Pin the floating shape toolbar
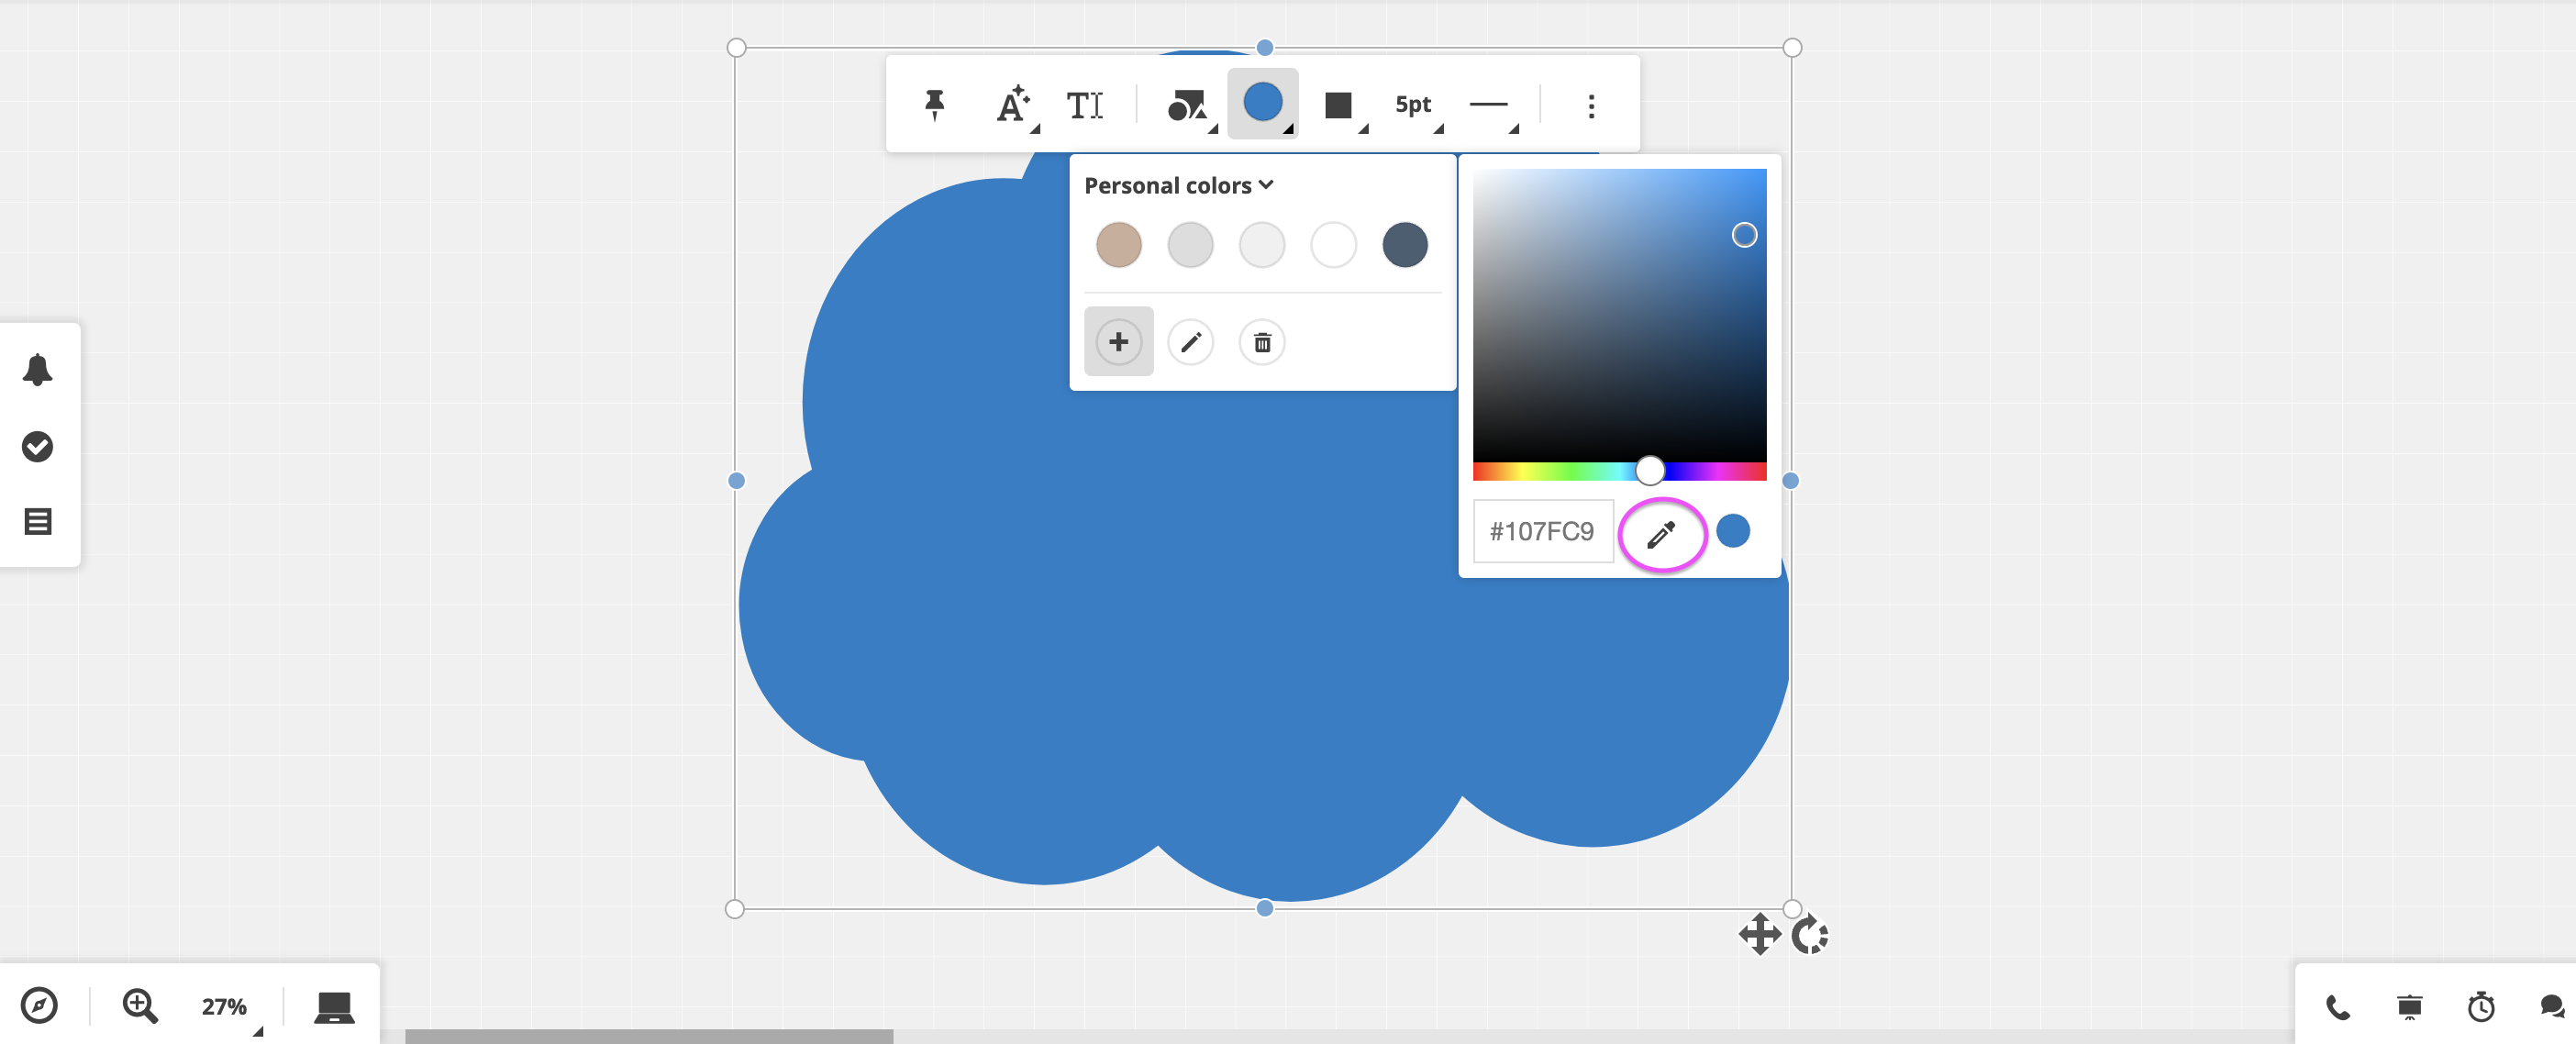The height and width of the screenshot is (1044, 2576). pos(934,105)
